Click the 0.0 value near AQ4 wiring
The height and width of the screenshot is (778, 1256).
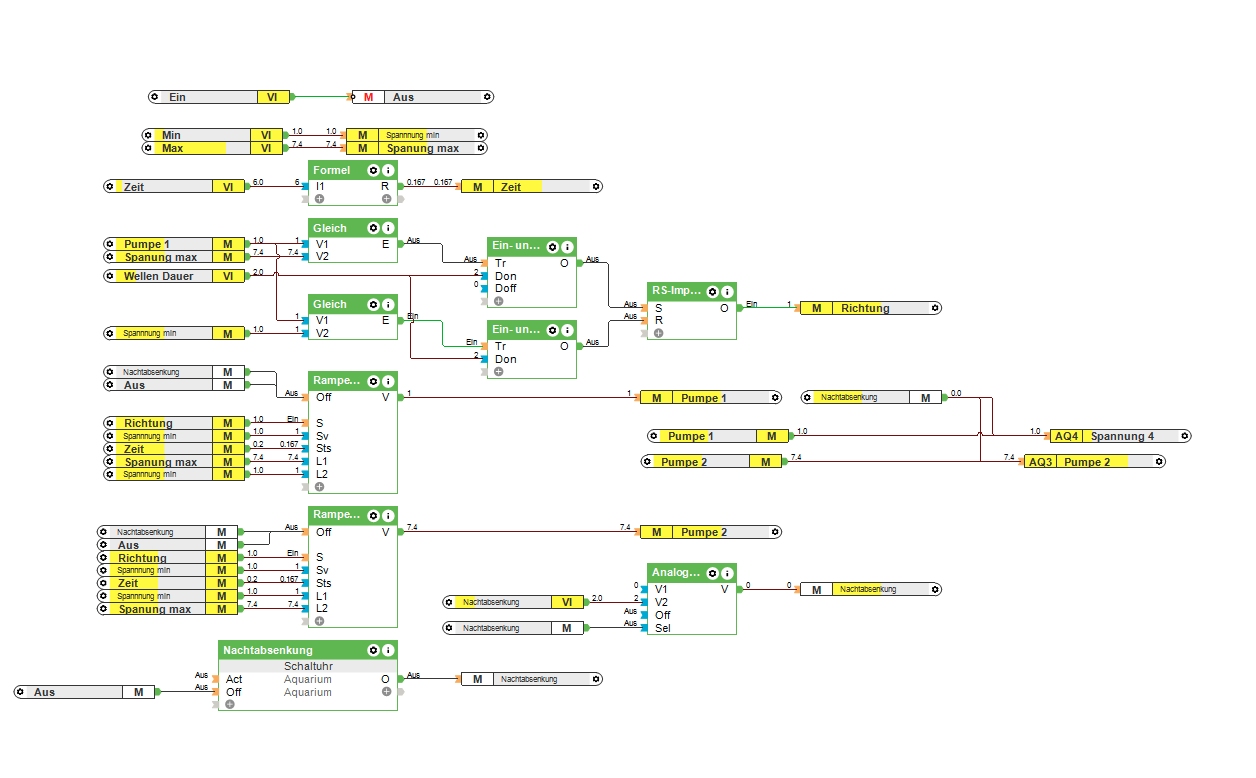pos(955,393)
